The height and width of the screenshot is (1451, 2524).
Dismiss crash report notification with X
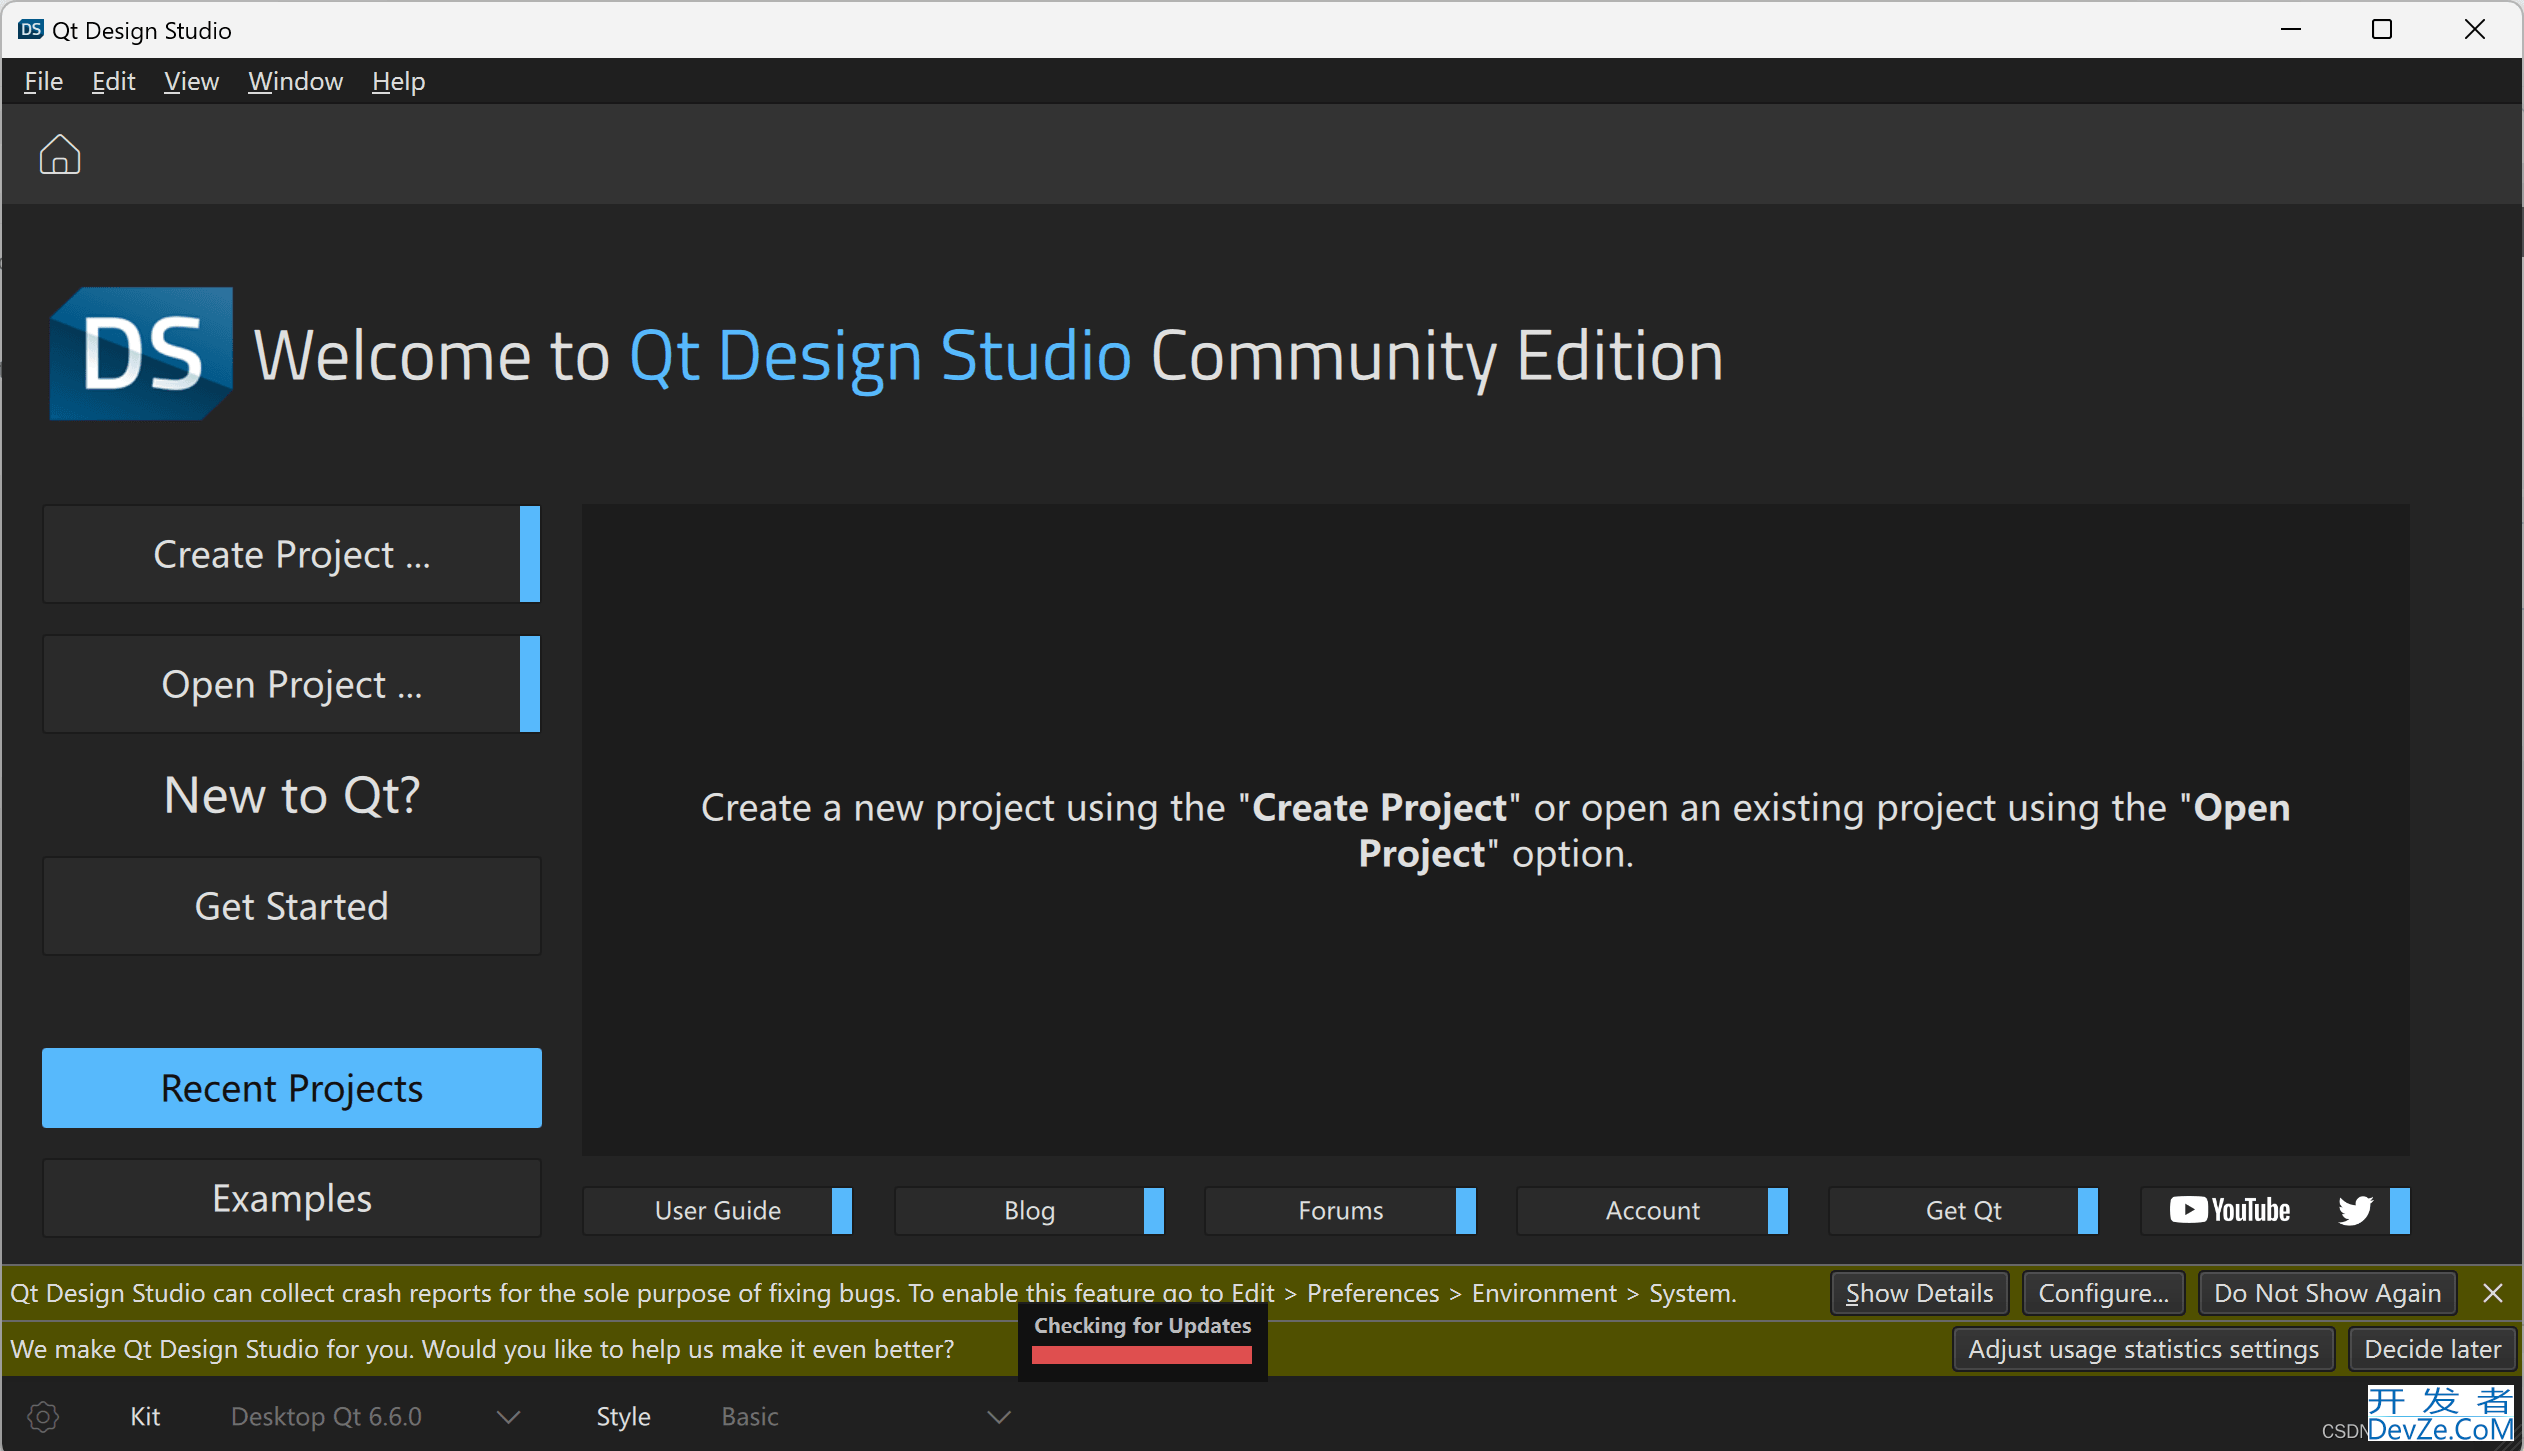(2493, 1293)
